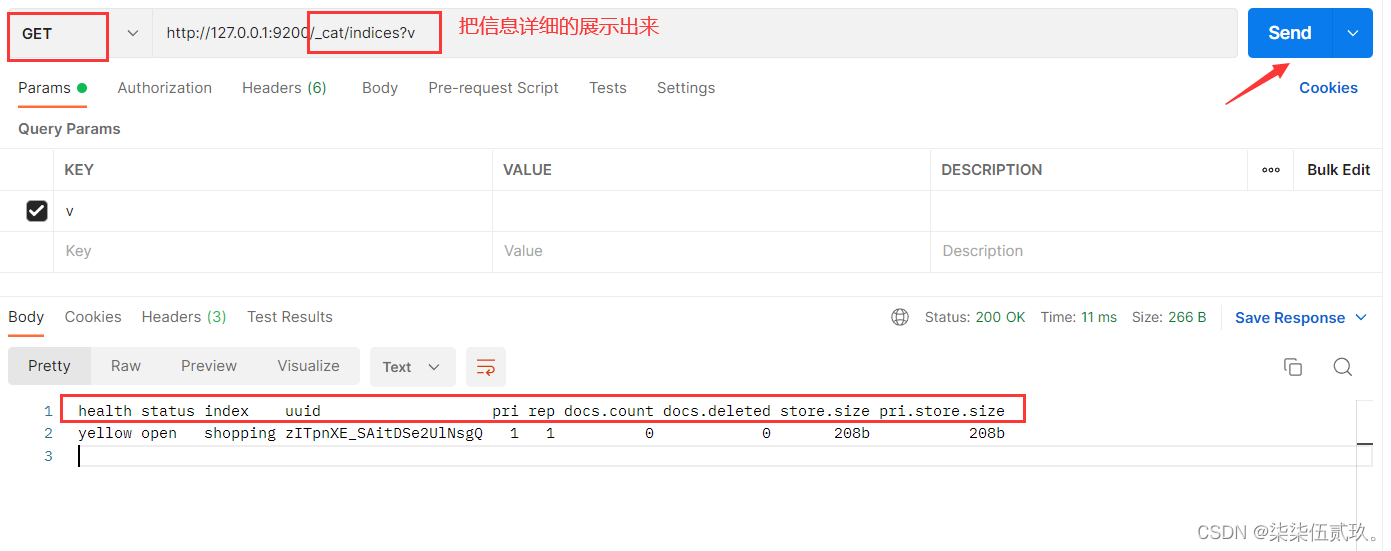Image resolution: width=1391 pixels, height=551 pixels.
Task: Click Bulk Edit
Action: (1338, 170)
